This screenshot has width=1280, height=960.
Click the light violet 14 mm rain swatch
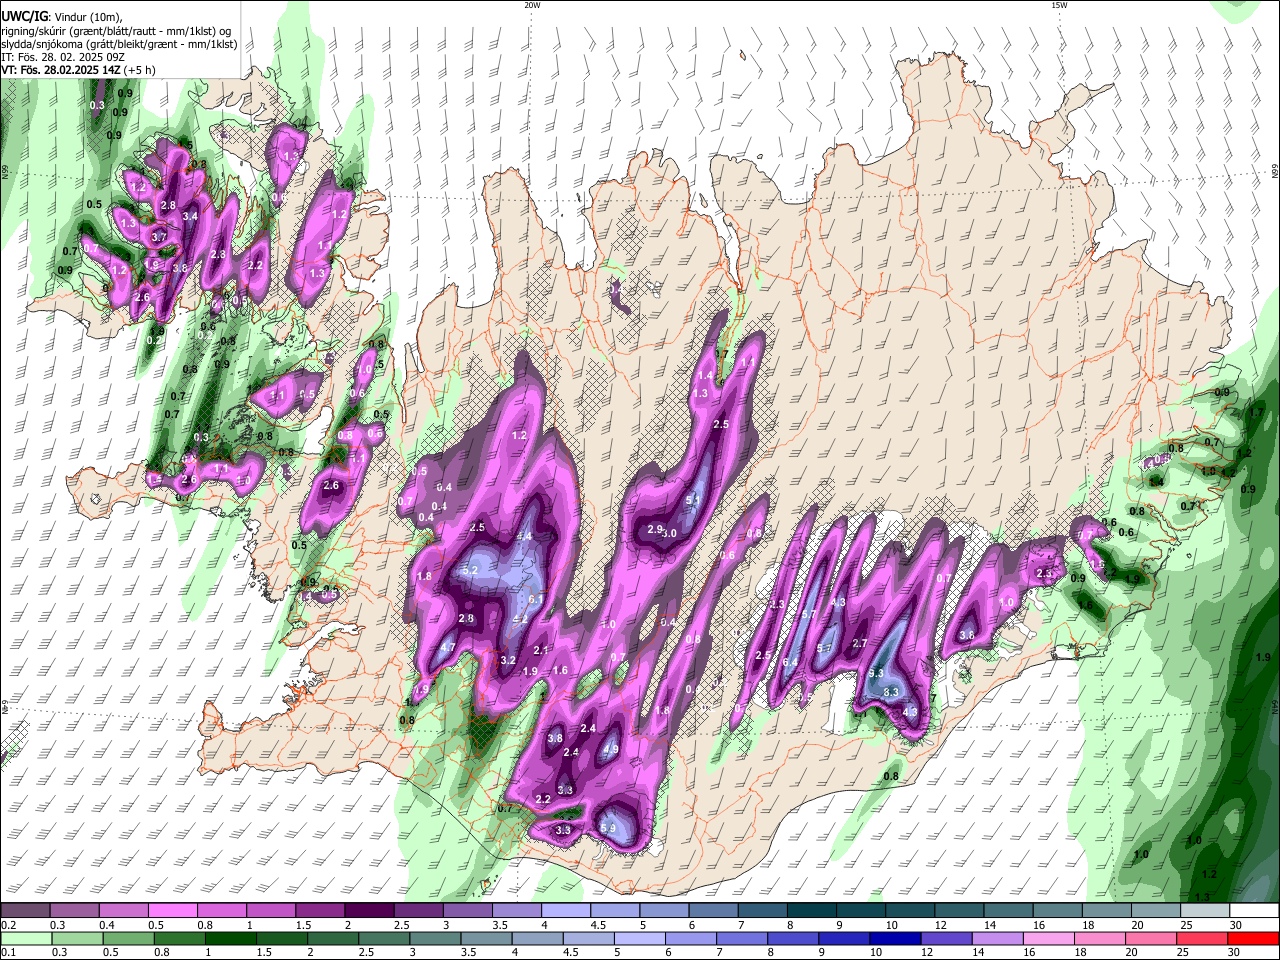pyautogui.click(x=1000, y=938)
